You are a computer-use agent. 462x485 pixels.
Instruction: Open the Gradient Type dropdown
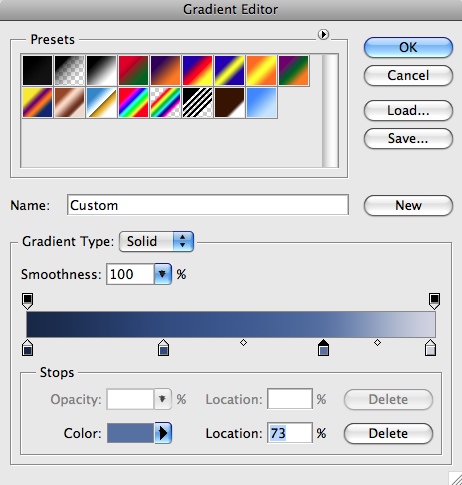click(x=156, y=241)
